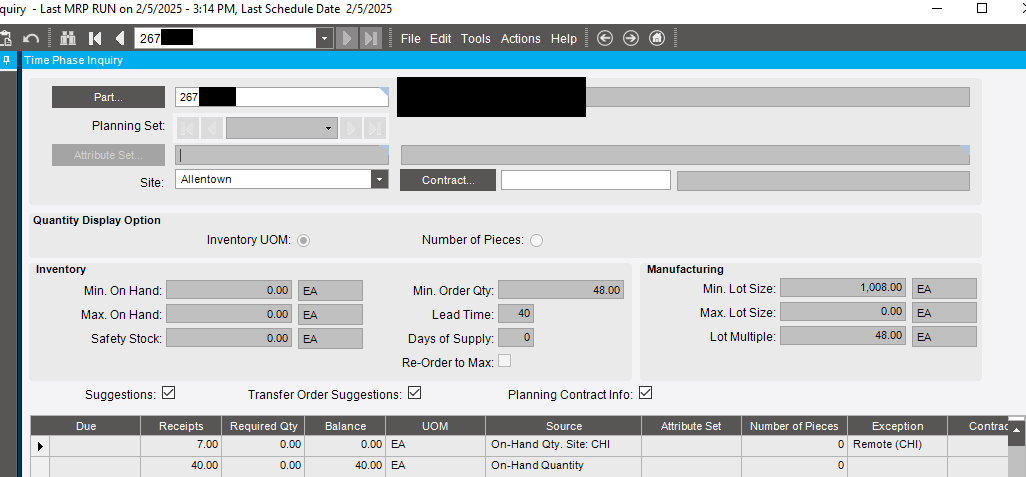
Task: Click the Undo arrow icon
Action: (x=31, y=39)
